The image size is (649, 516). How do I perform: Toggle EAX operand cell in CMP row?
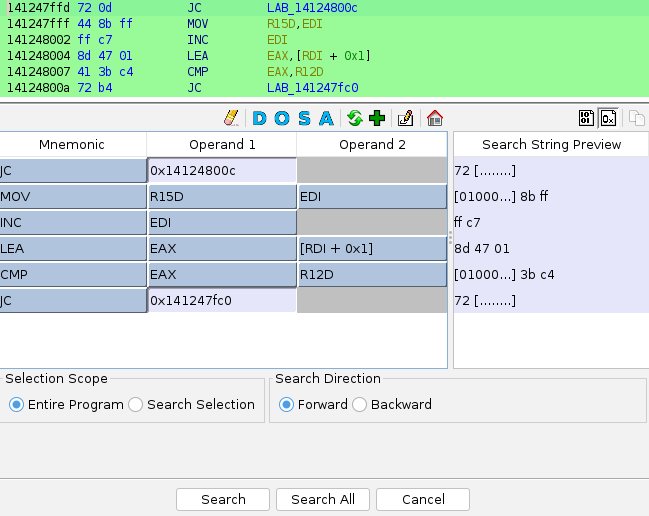(222, 275)
